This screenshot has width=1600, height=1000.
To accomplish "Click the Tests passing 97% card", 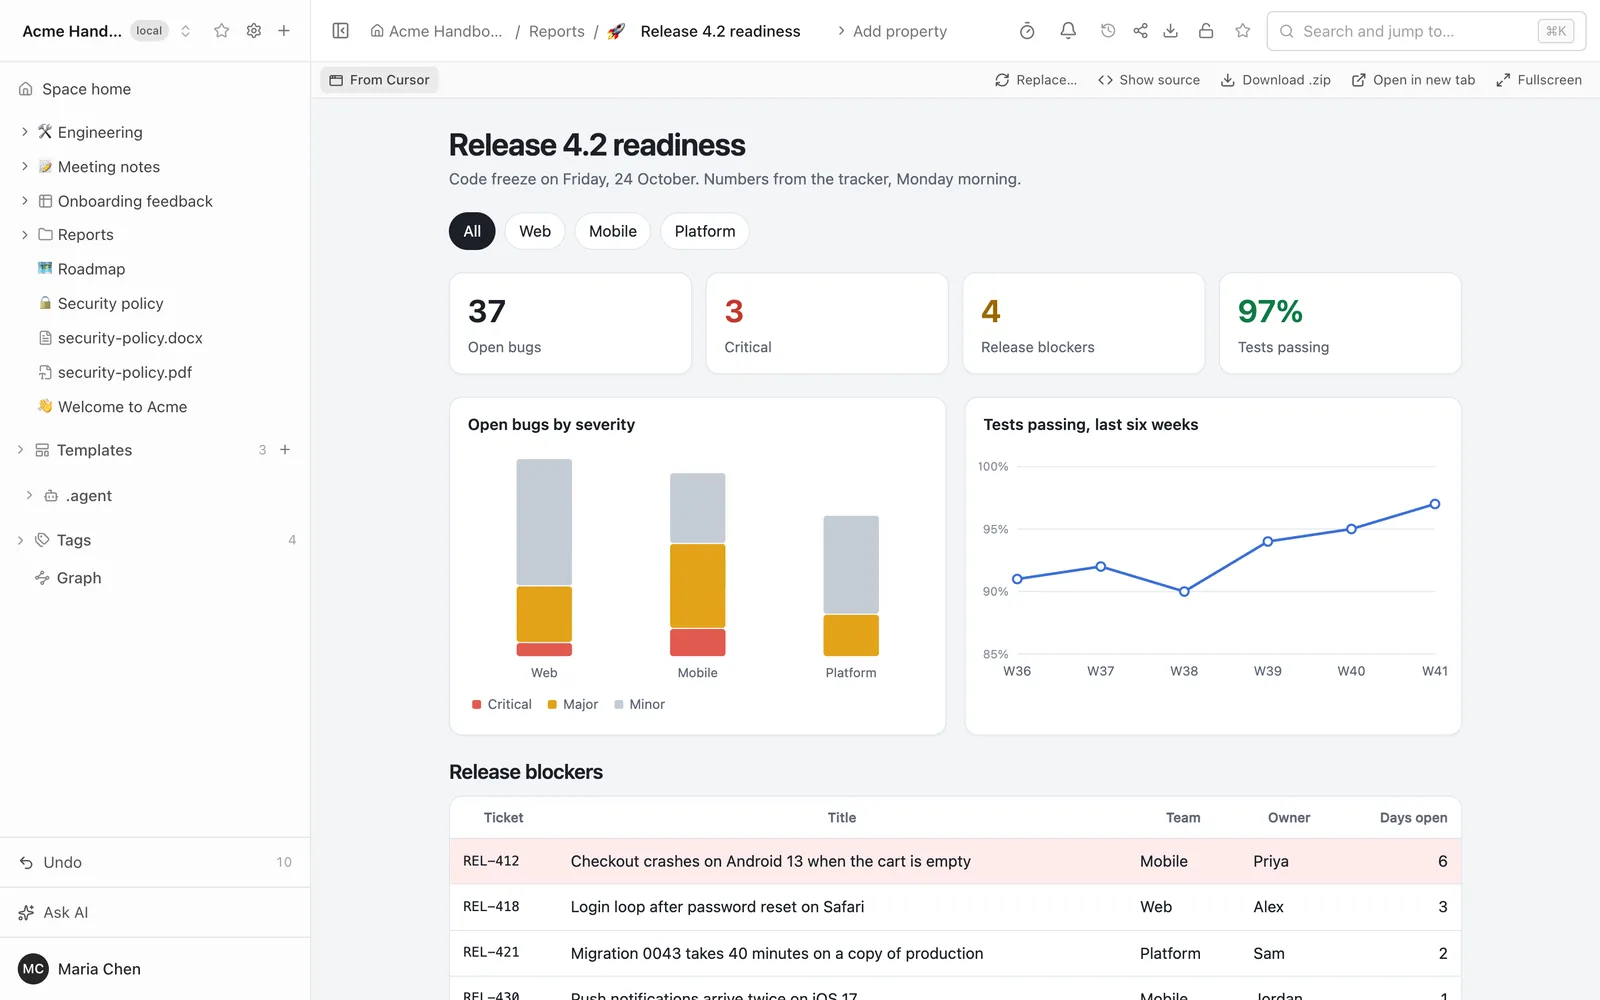I will (1340, 324).
